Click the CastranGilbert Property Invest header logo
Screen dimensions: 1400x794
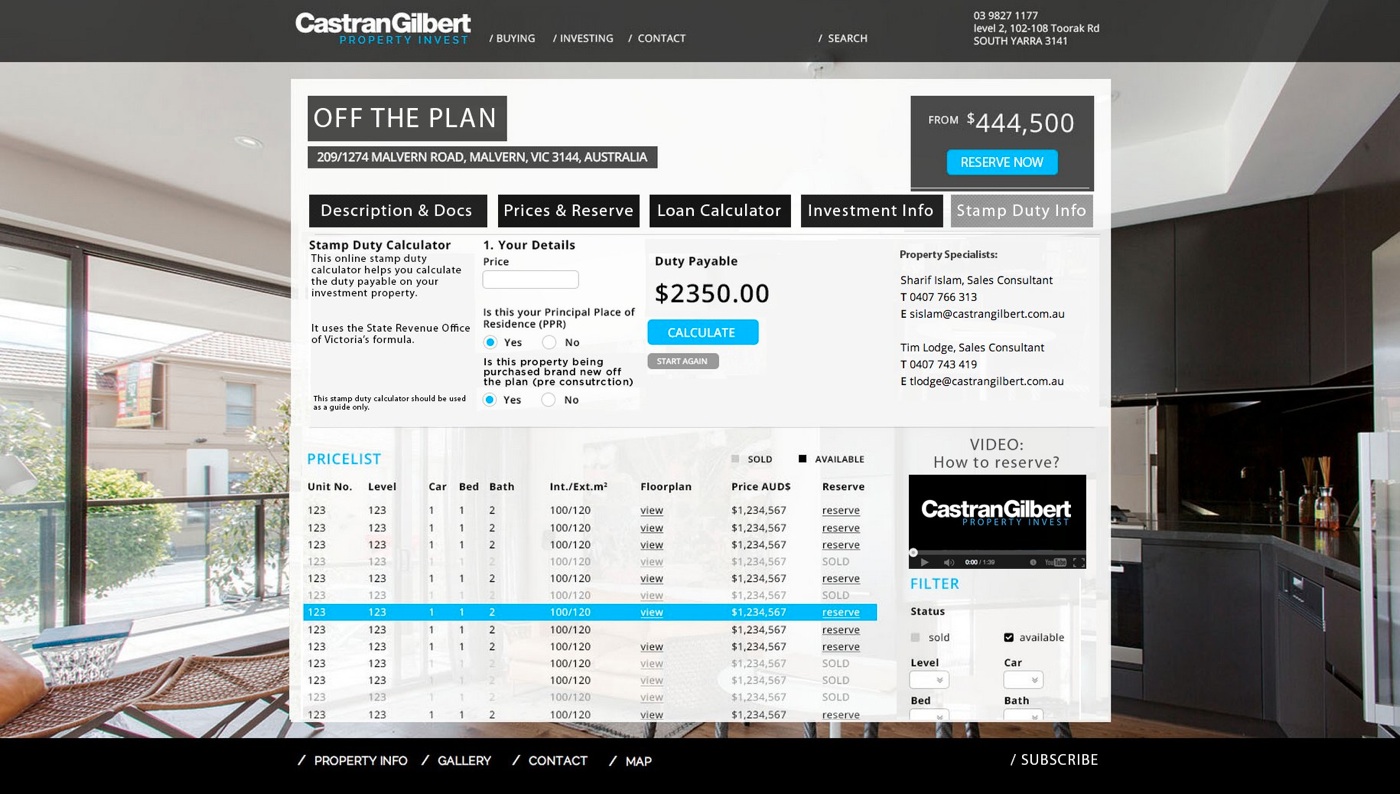coord(383,28)
